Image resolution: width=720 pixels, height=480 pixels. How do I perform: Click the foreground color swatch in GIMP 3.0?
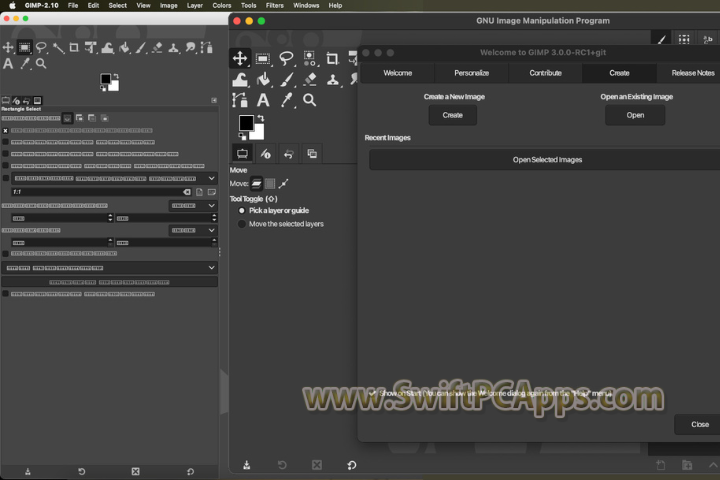point(246,123)
